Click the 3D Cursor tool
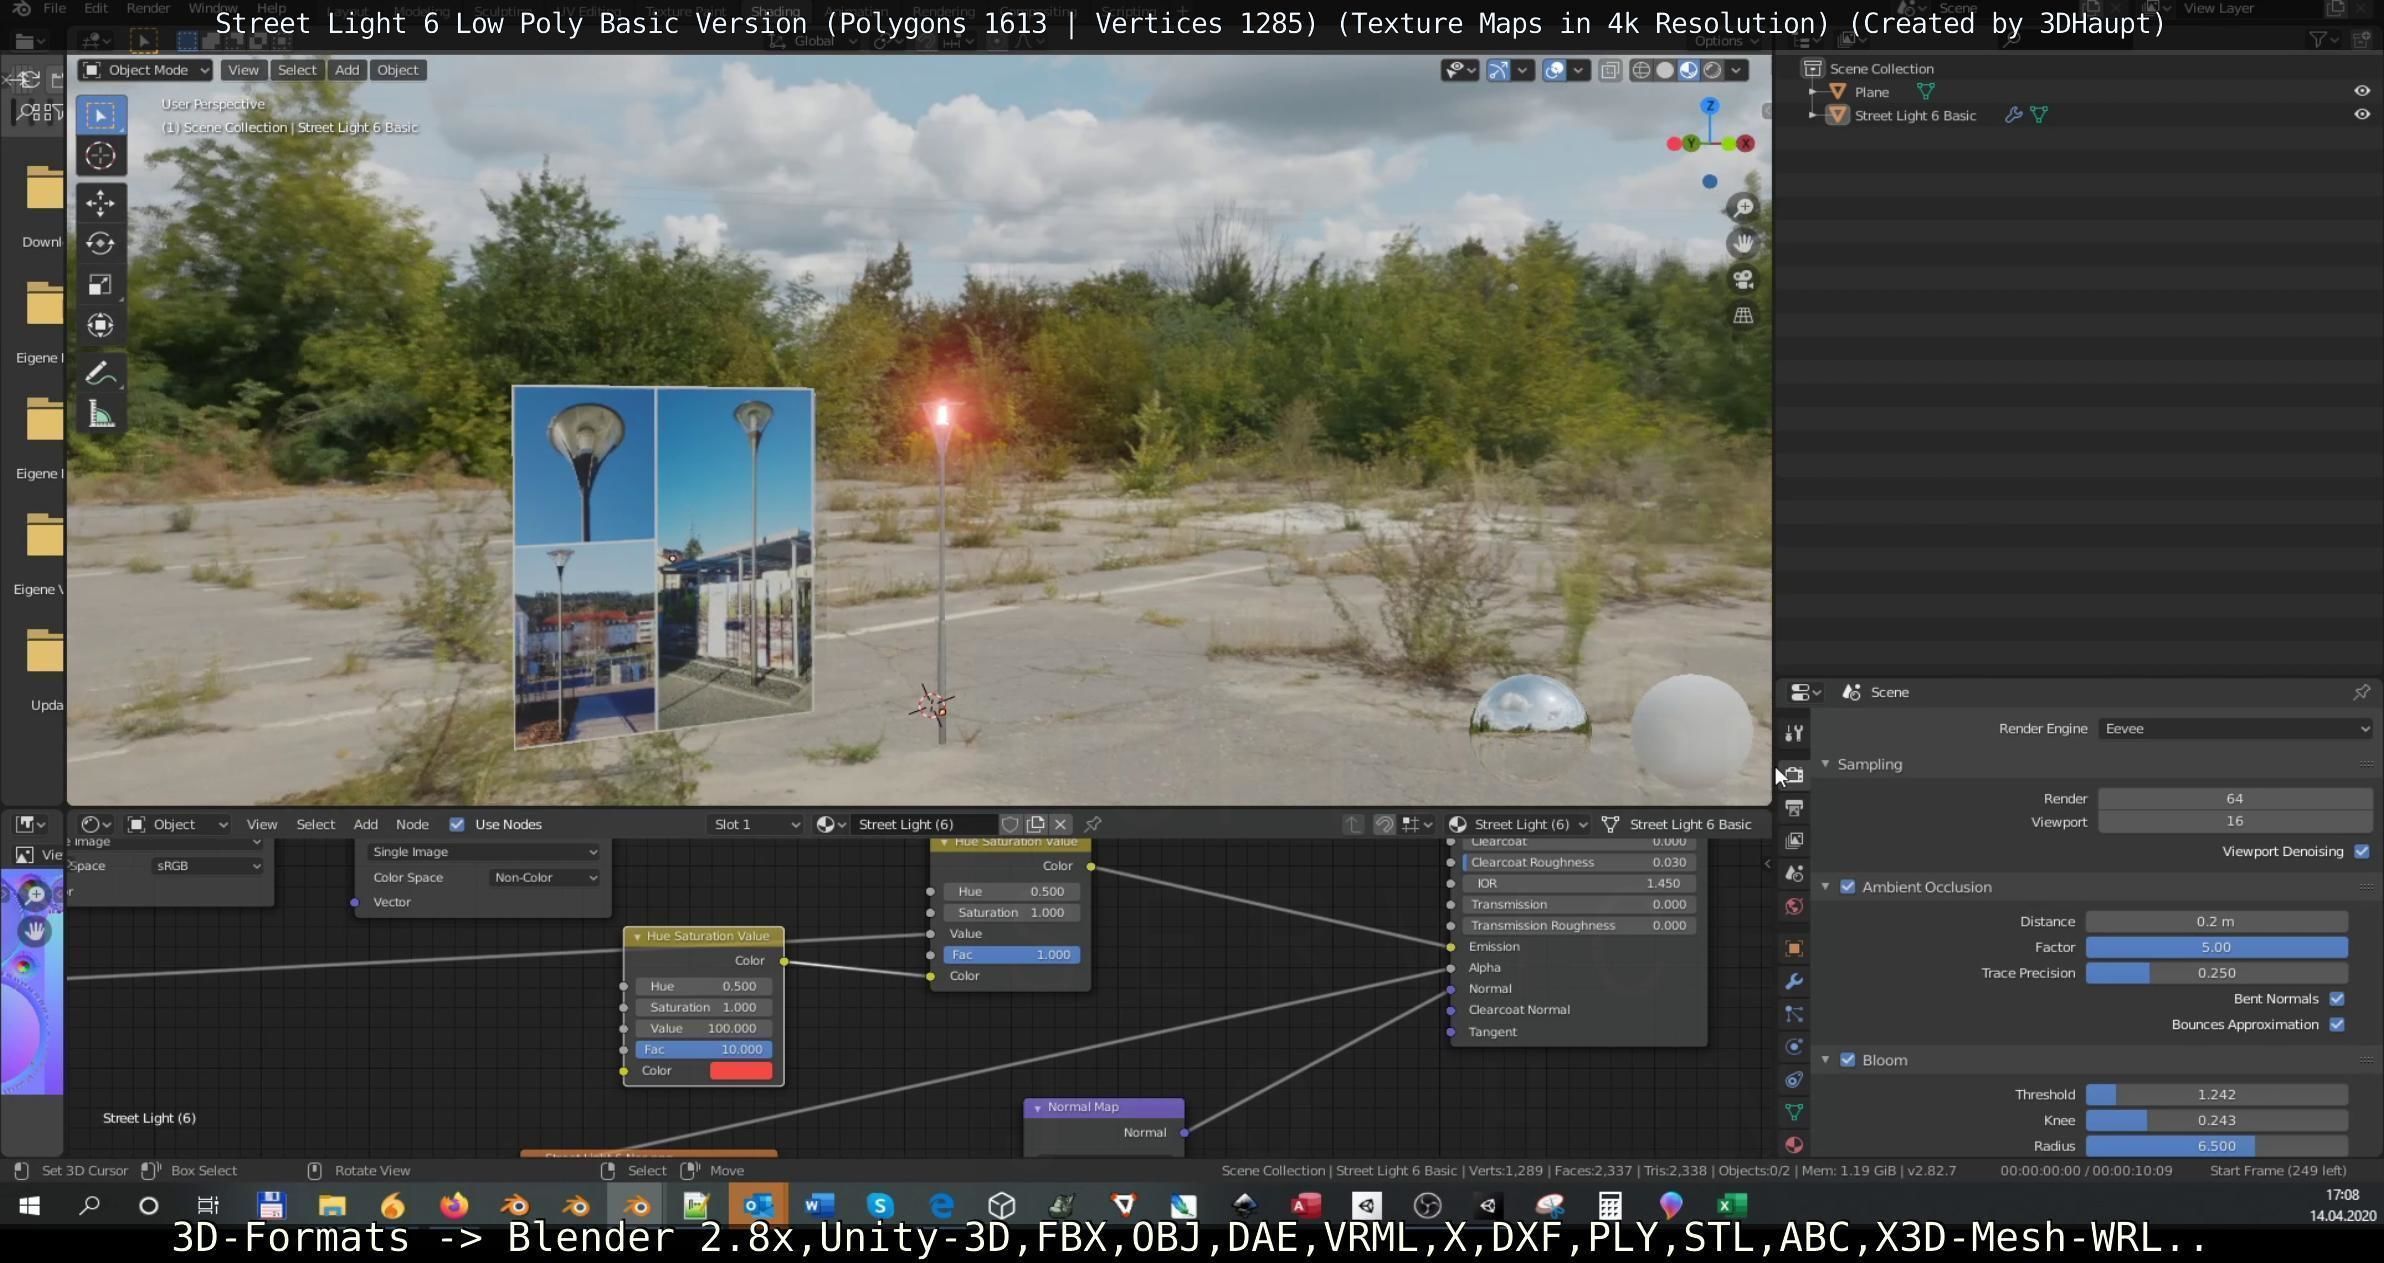Screen dimensions: 2384x1263 click(x=100, y=156)
